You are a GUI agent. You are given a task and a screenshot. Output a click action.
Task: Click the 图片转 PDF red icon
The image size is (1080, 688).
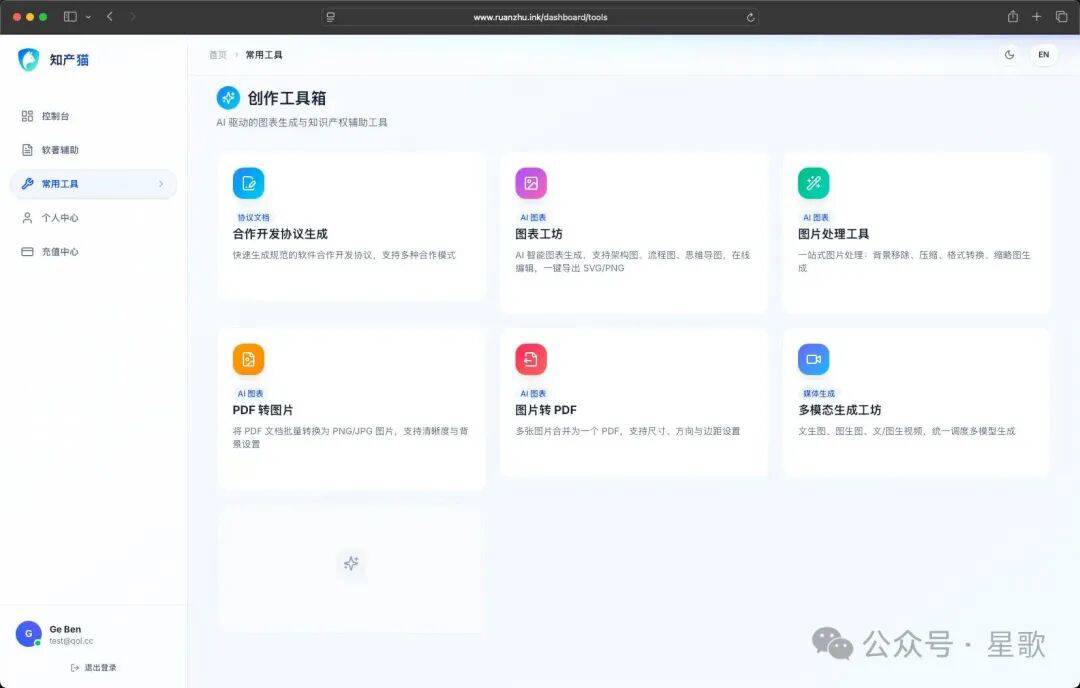[x=531, y=359]
